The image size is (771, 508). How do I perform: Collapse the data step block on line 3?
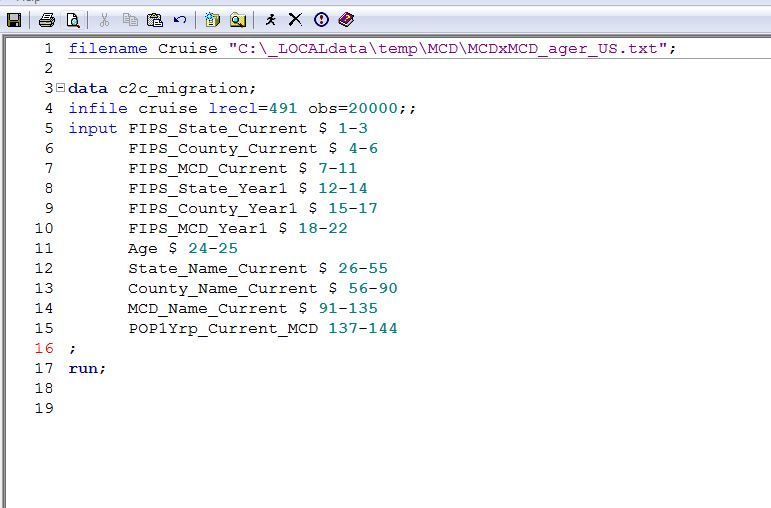[60, 88]
